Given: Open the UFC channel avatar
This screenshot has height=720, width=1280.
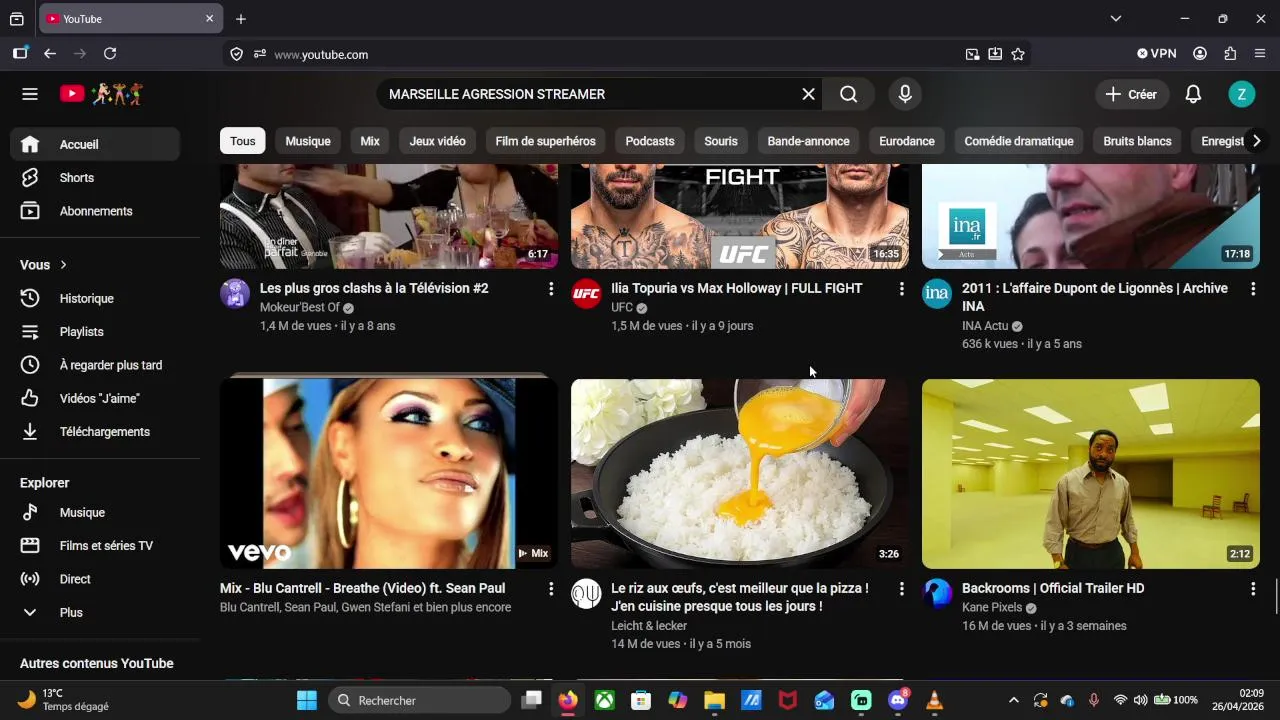Looking at the screenshot, I should (586, 294).
